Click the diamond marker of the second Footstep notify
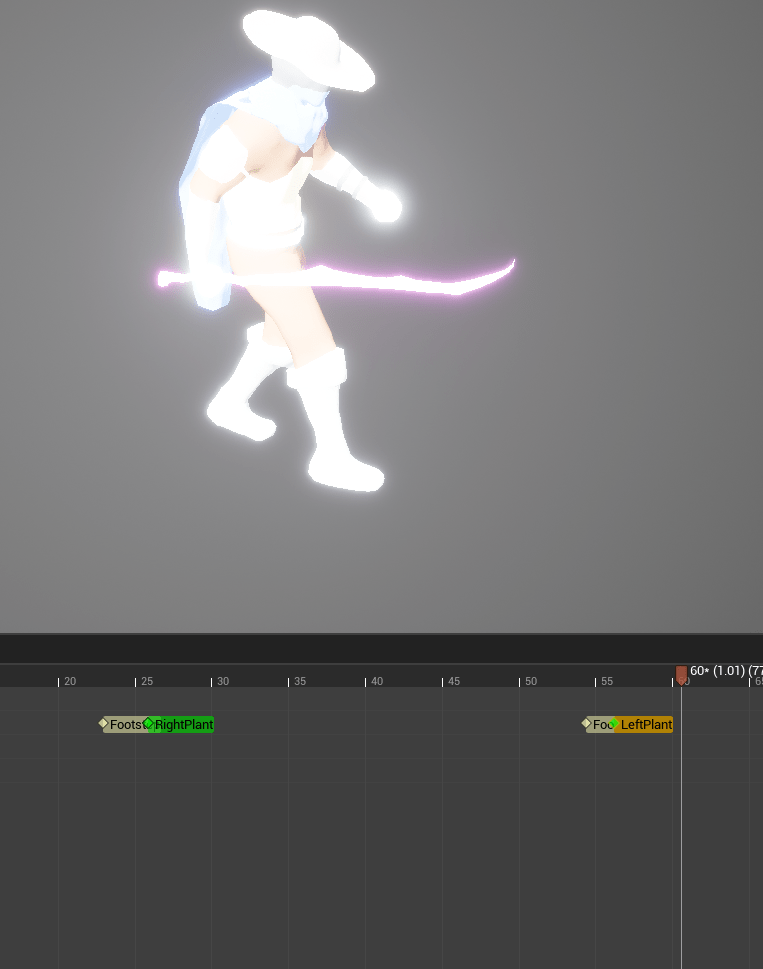This screenshot has width=763, height=969. coord(587,723)
